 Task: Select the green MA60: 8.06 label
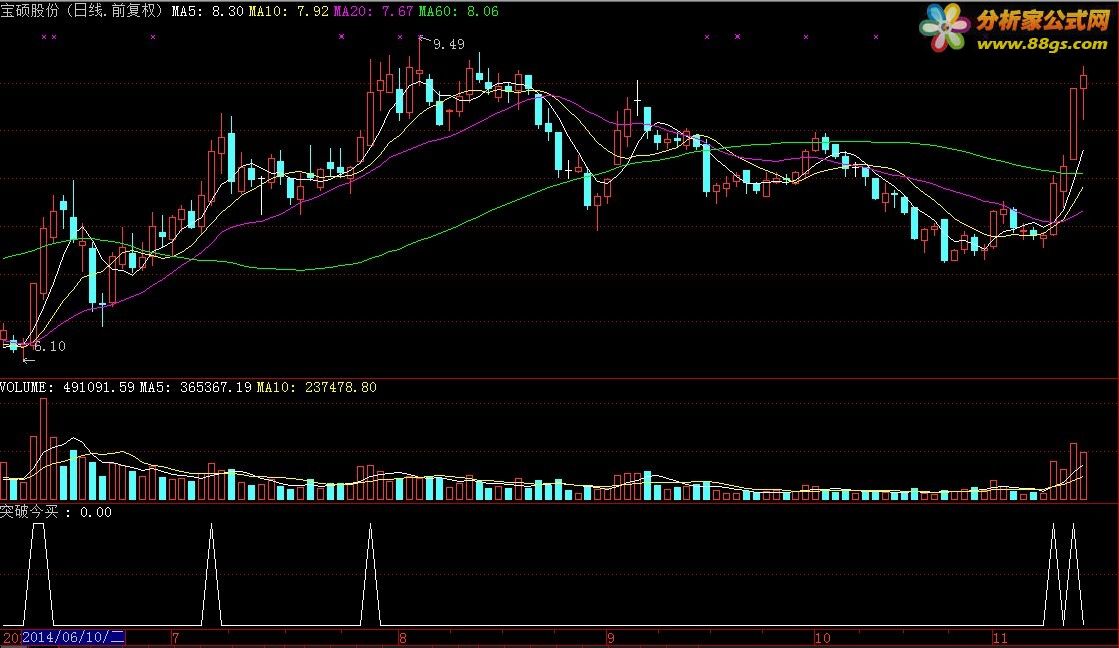tap(458, 11)
